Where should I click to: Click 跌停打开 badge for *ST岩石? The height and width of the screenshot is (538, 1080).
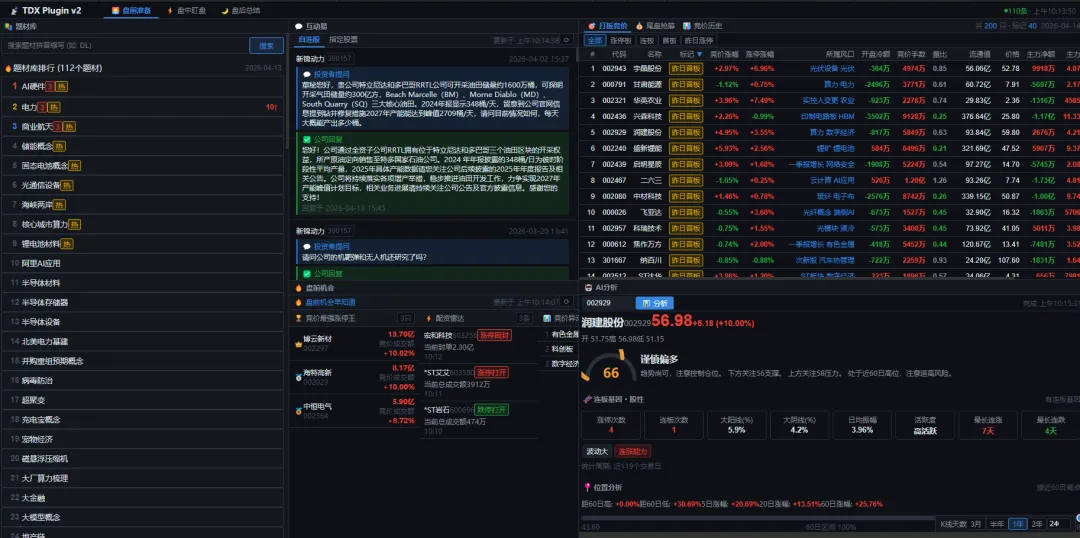pos(491,410)
